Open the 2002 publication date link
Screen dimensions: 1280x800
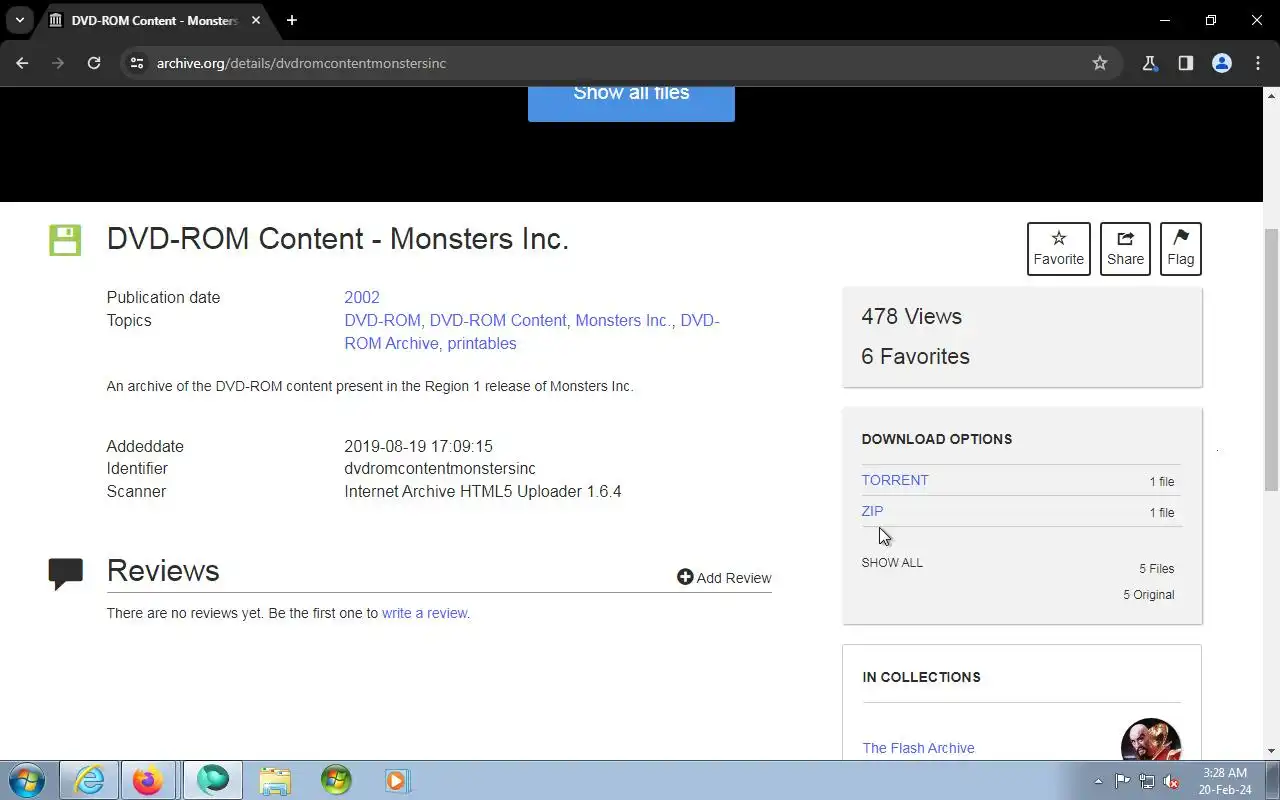[x=362, y=297]
